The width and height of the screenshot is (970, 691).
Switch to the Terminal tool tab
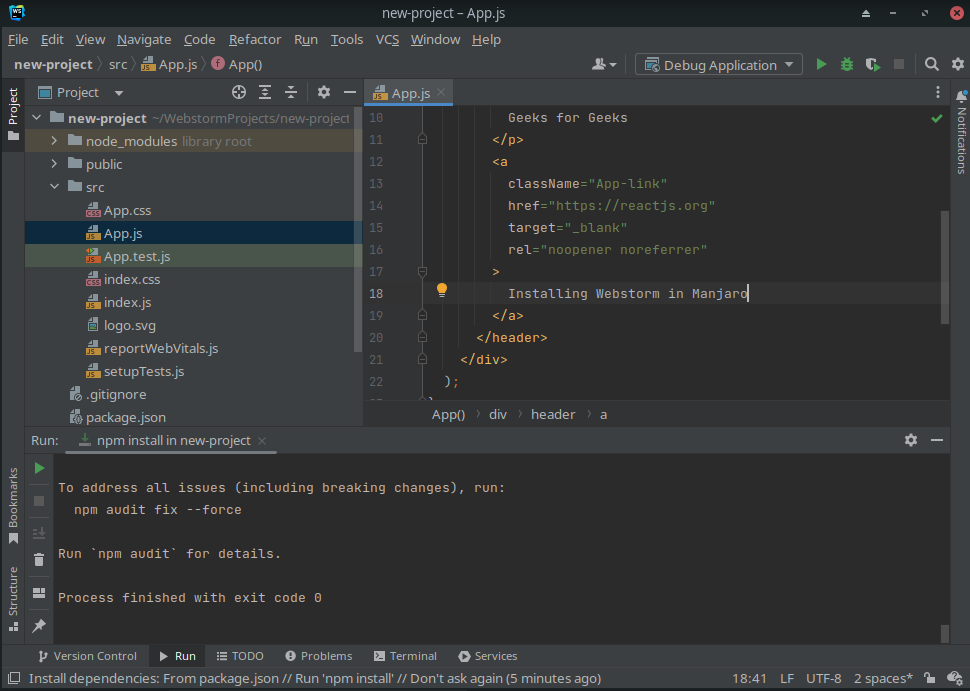(405, 657)
